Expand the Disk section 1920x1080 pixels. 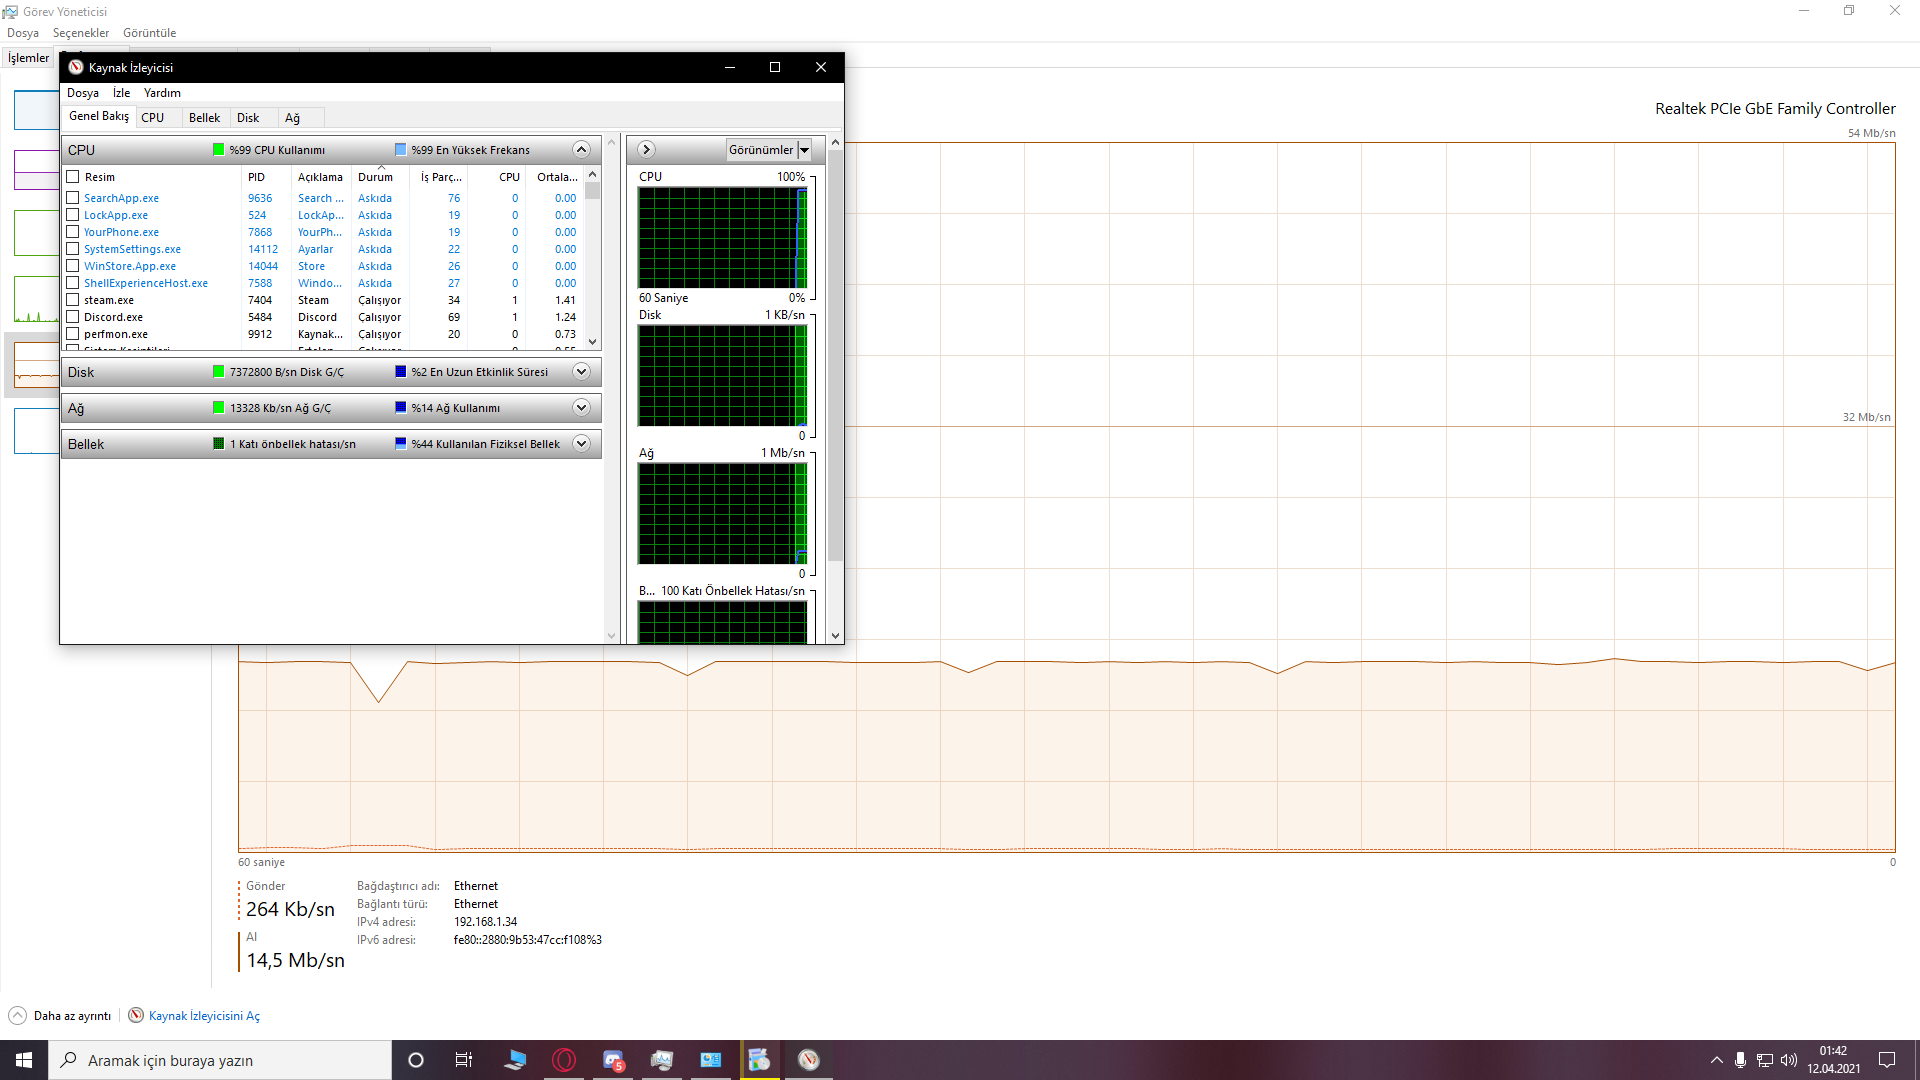pyautogui.click(x=581, y=372)
